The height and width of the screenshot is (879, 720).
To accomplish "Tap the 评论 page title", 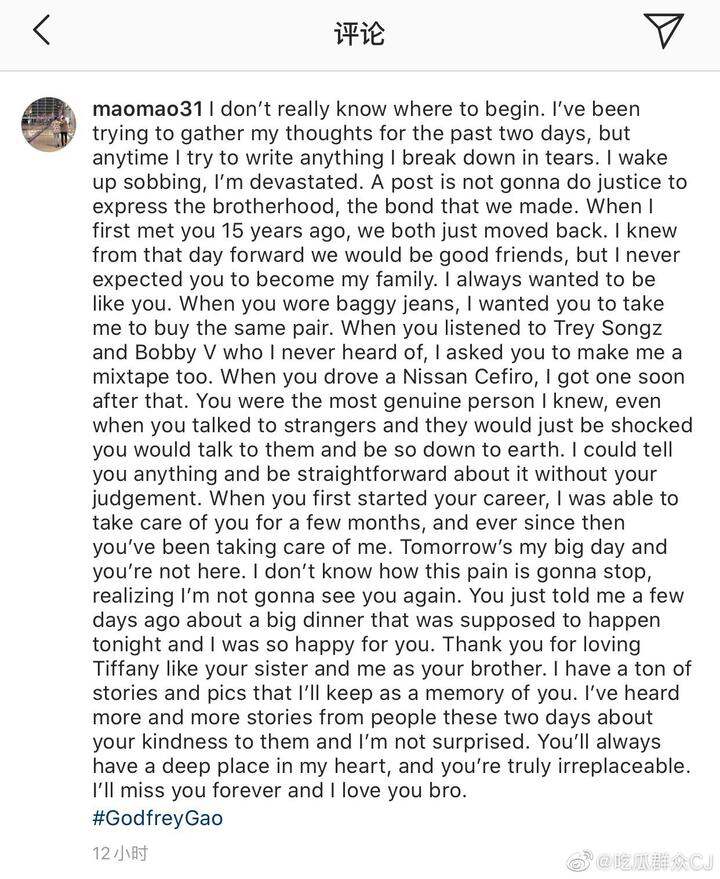I will tap(359, 33).
